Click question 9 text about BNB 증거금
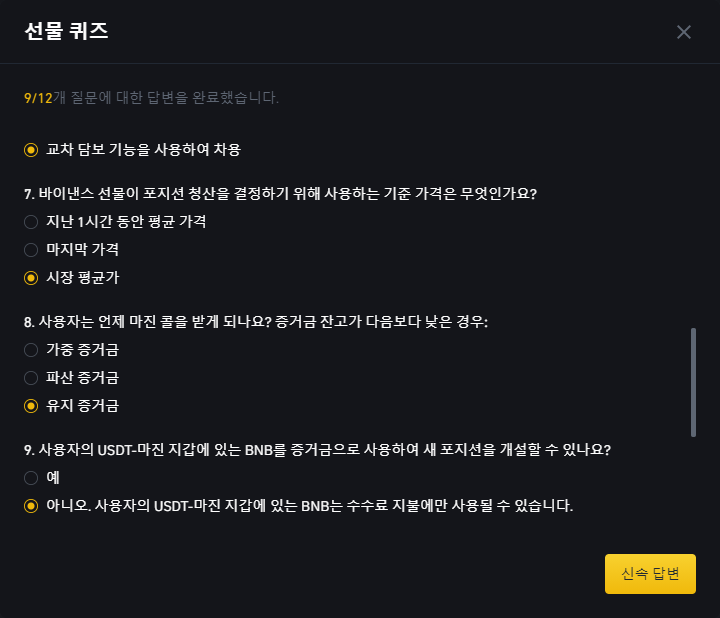The width and height of the screenshot is (720, 618). pyautogui.click(x=317, y=450)
